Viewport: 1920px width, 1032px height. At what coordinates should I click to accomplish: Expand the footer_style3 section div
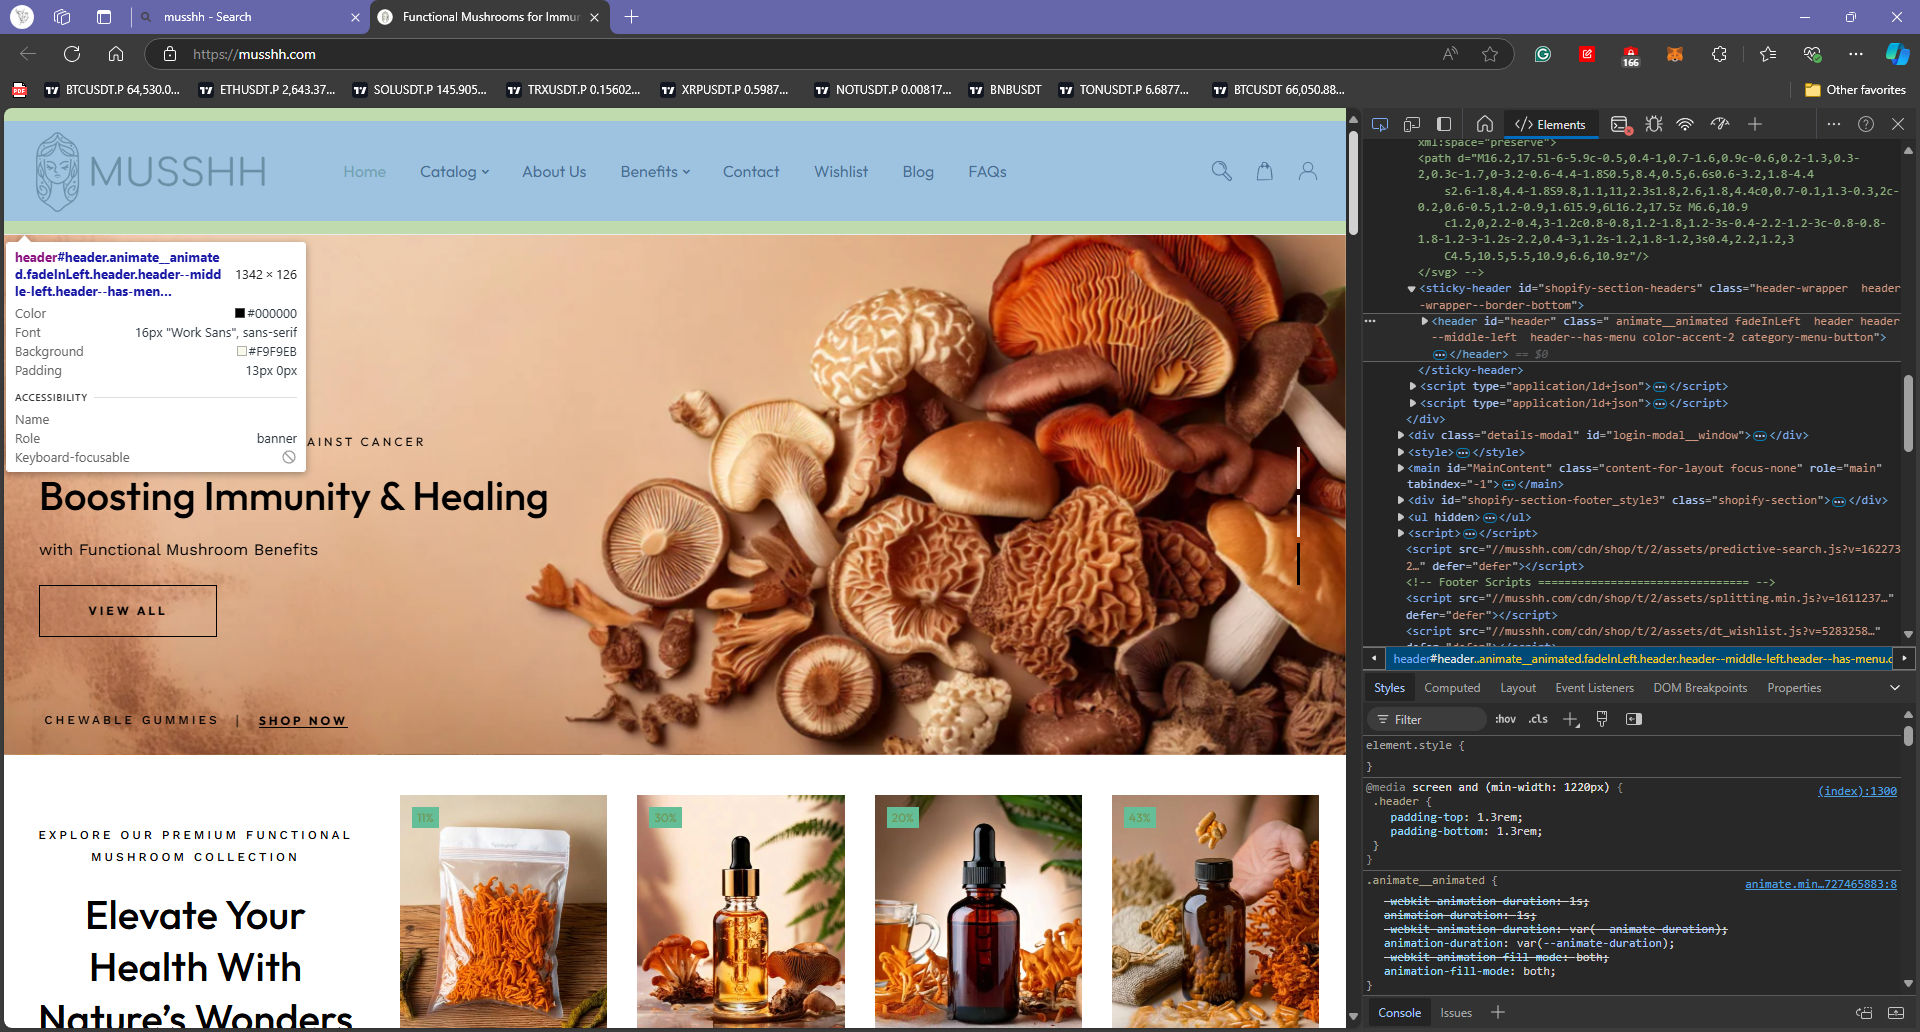point(1401,500)
